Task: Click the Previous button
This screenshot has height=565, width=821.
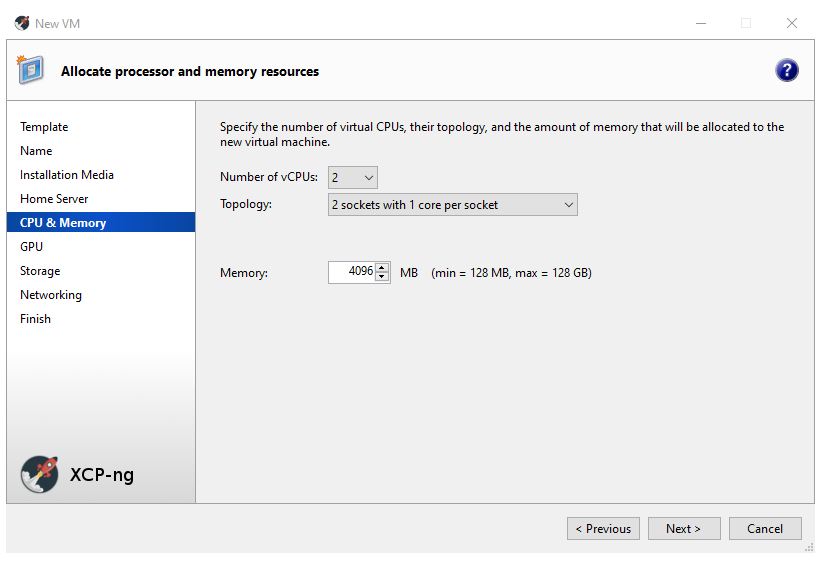Action: point(602,529)
